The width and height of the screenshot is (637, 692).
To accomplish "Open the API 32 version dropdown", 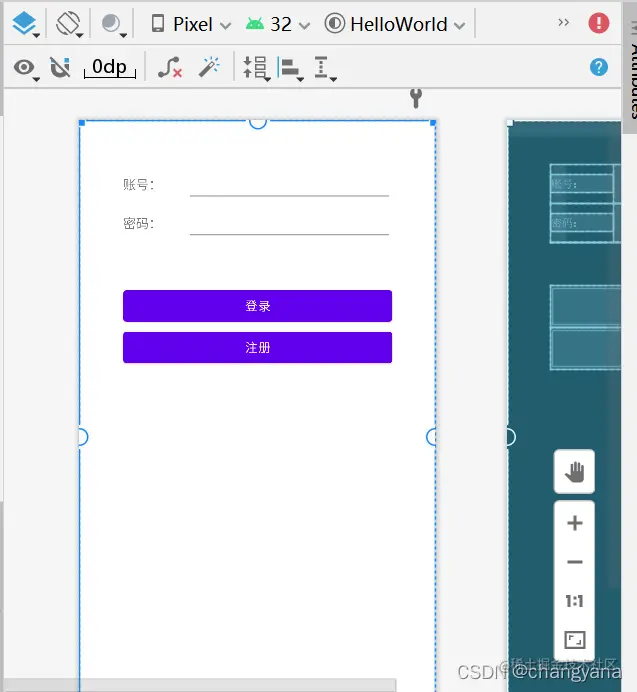I will coord(278,24).
